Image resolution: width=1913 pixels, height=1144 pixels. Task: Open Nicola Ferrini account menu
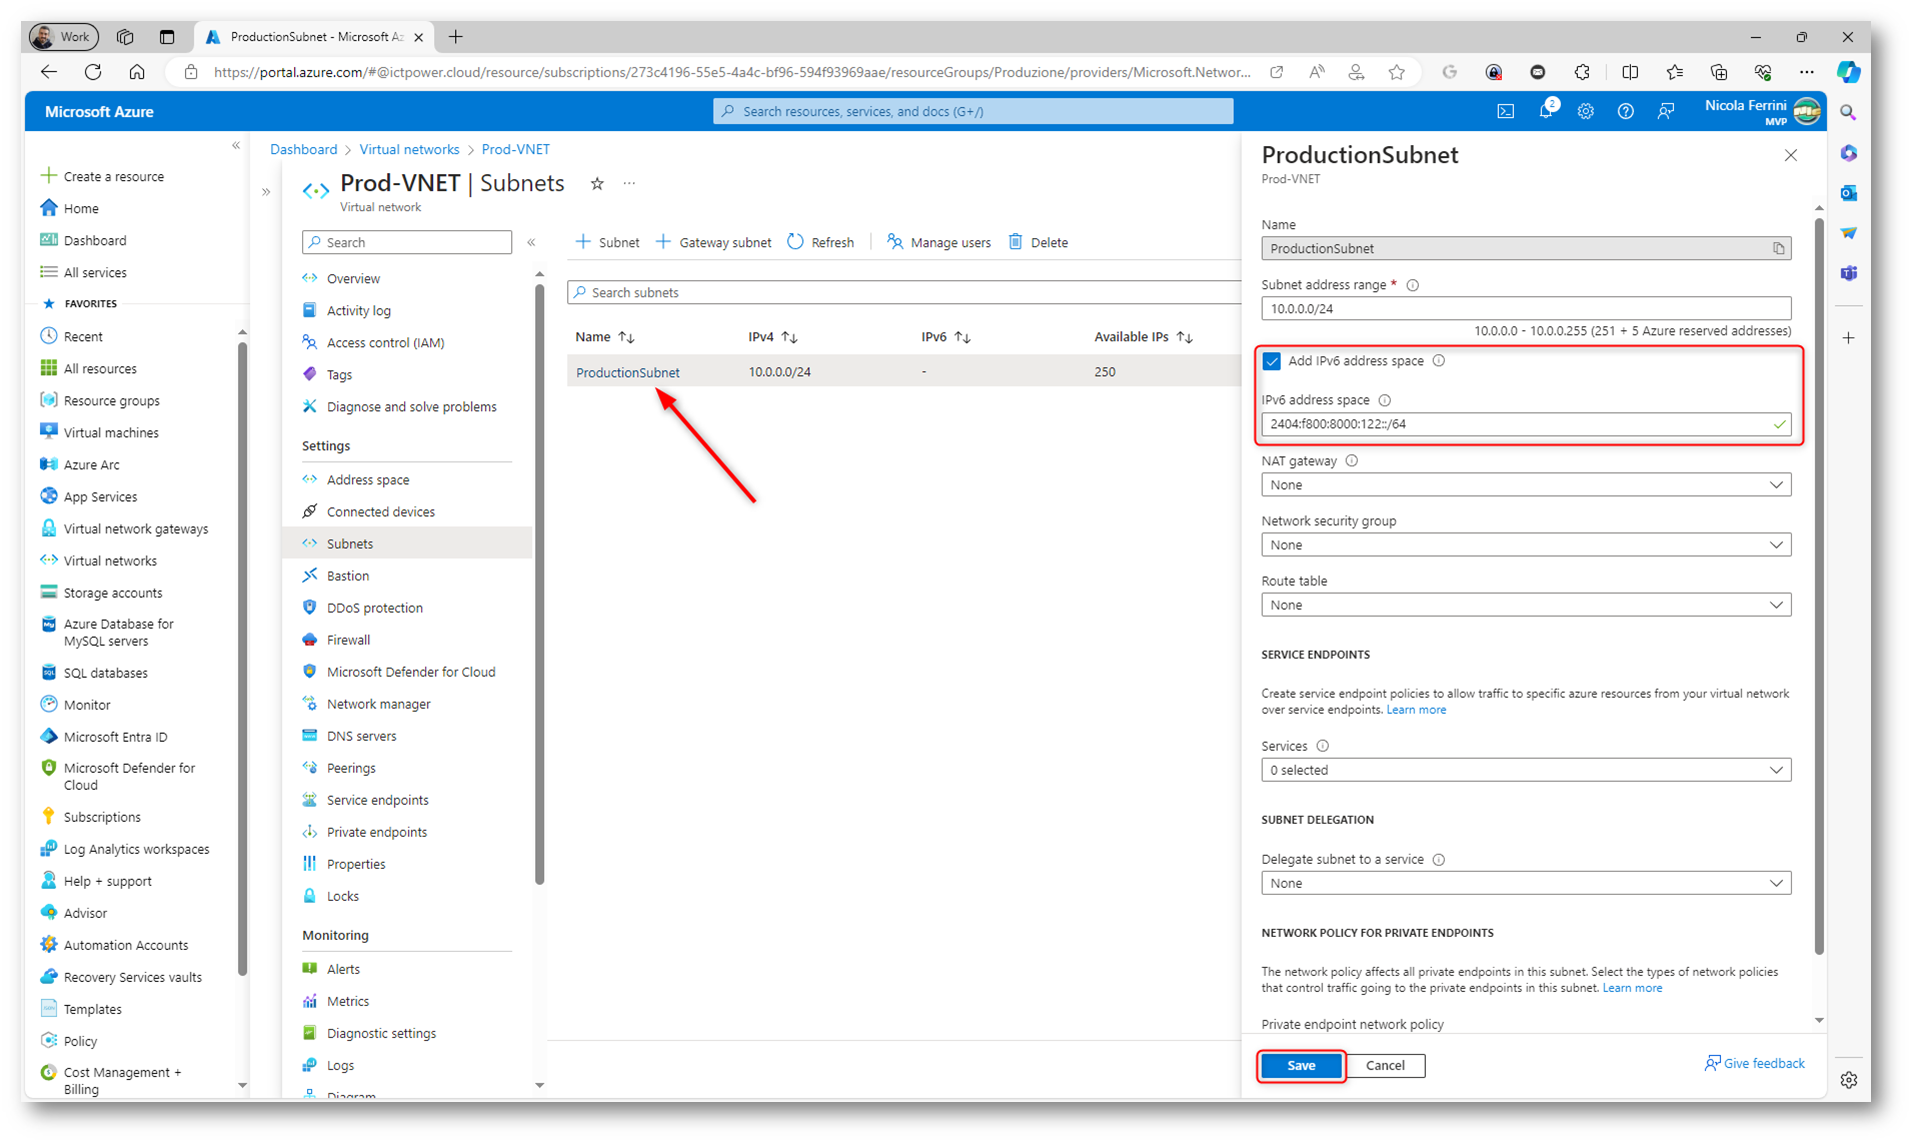coord(1761,111)
